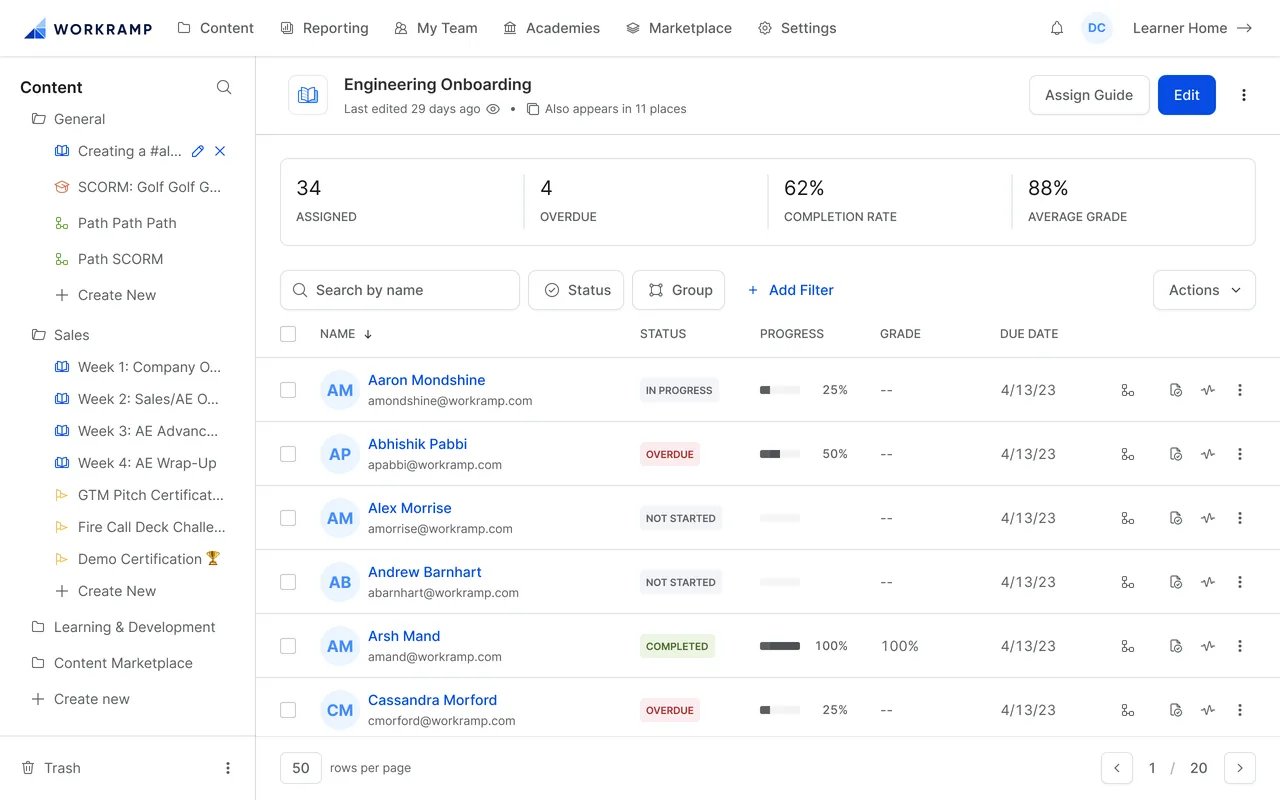Viewport: 1280px width, 800px height.
Task: Open the Actions dropdown
Action: coord(1204,290)
